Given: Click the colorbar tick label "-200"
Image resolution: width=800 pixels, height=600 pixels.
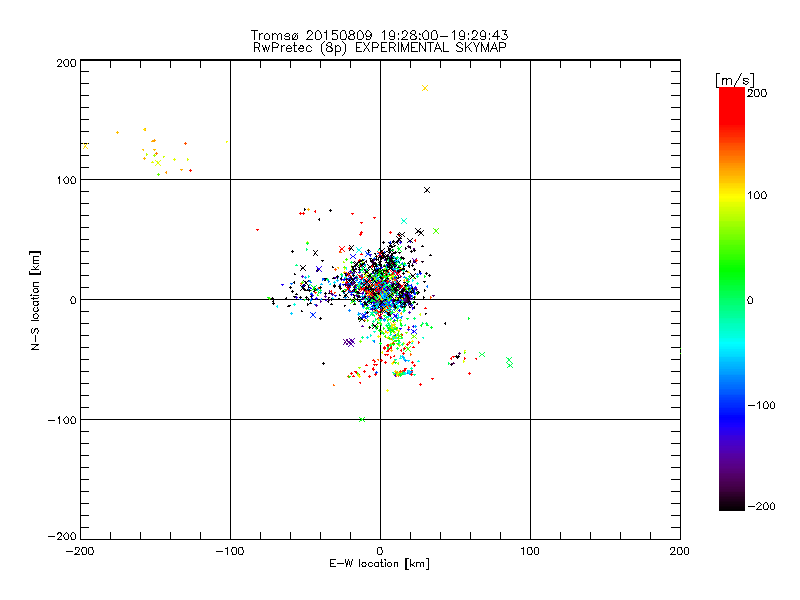Looking at the screenshot, I should click(761, 506).
